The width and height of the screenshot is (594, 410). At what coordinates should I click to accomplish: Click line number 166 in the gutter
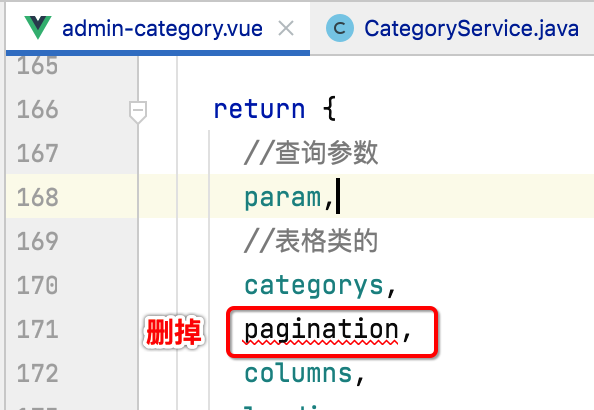pyautogui.click(x=38, y=110)
